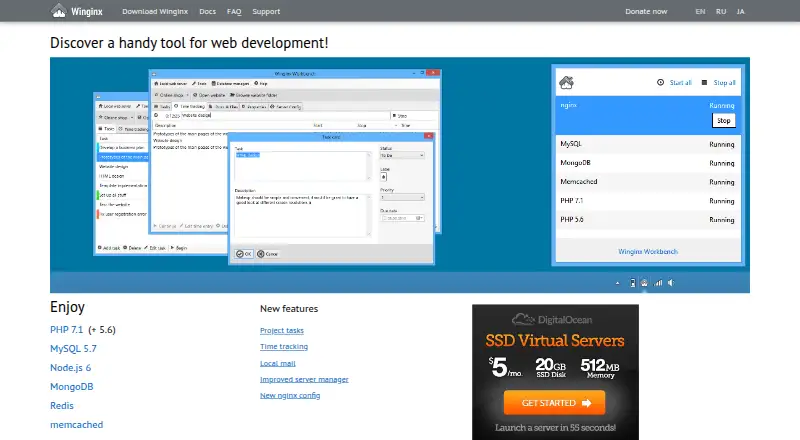The height and width of the screenshot is (440, 800).
Task: Select the MySQL row in the server manager
Action: click(647, 144)
